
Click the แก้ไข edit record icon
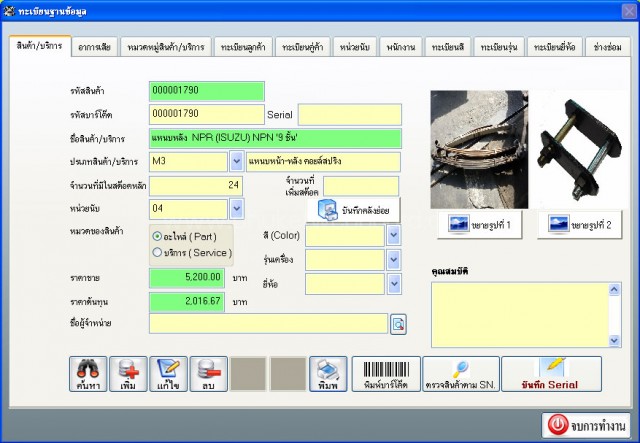168,374
